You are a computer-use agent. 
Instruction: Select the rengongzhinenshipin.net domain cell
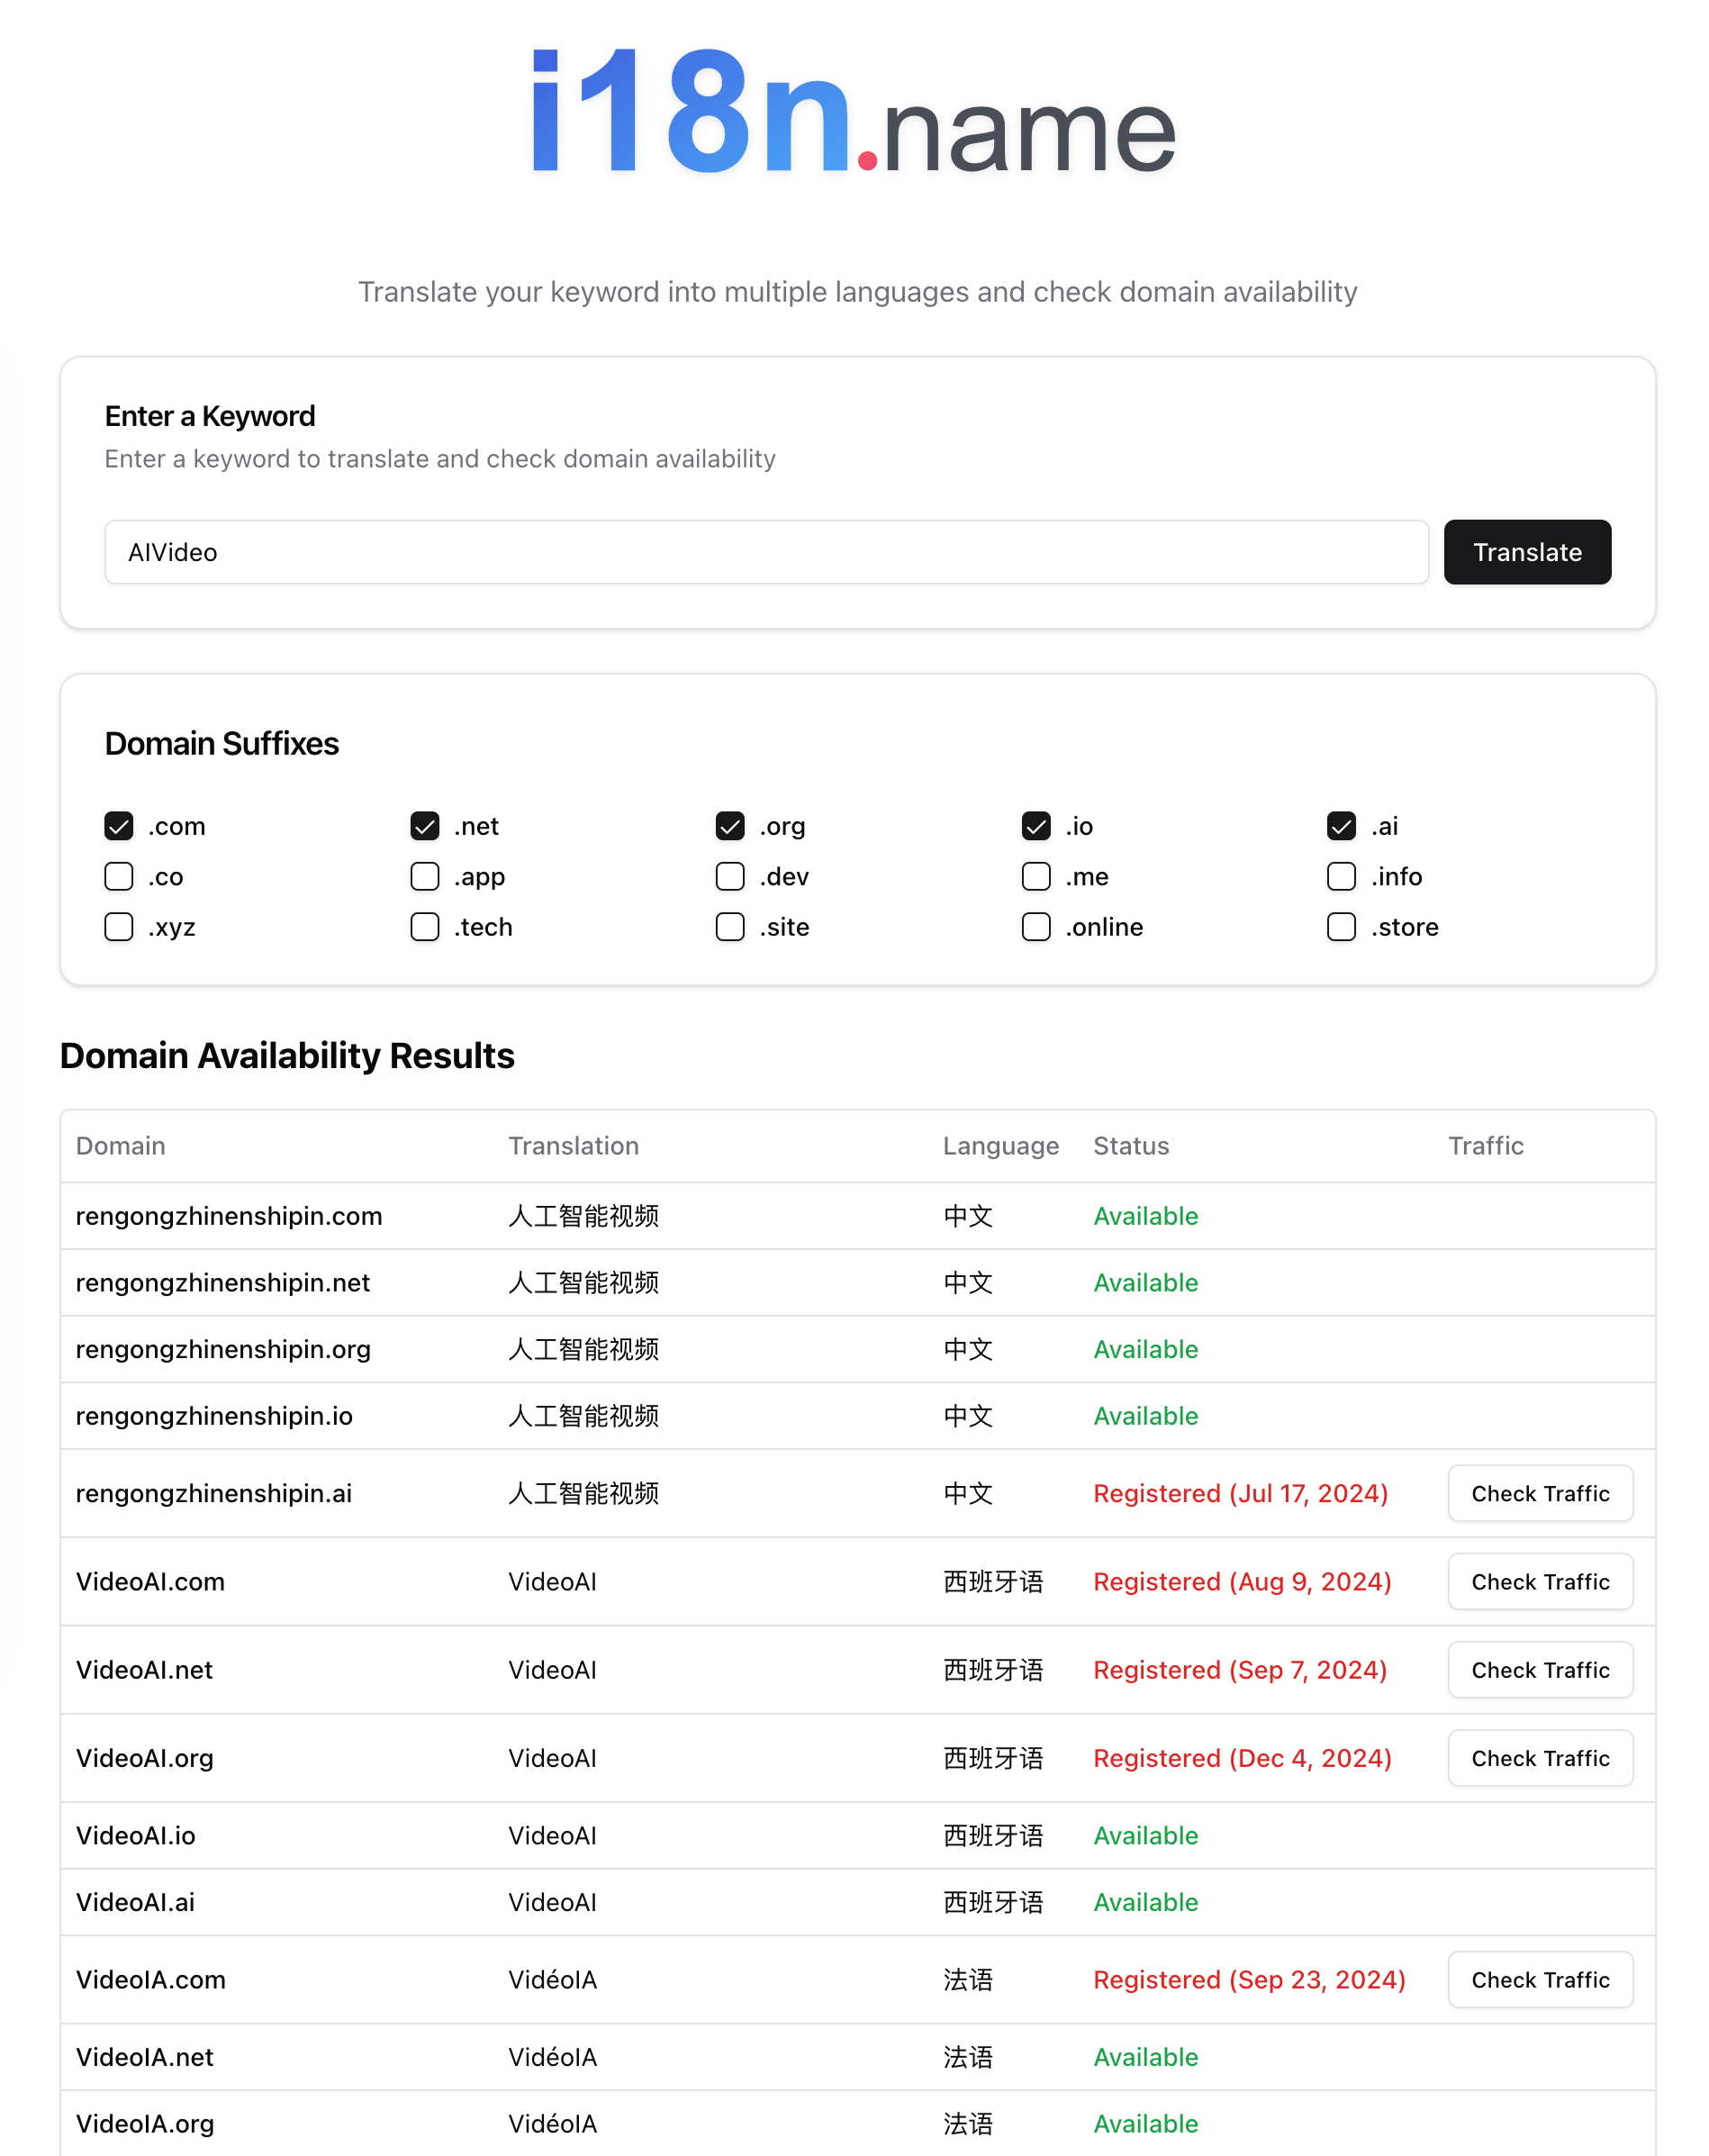click(223, 1283)
